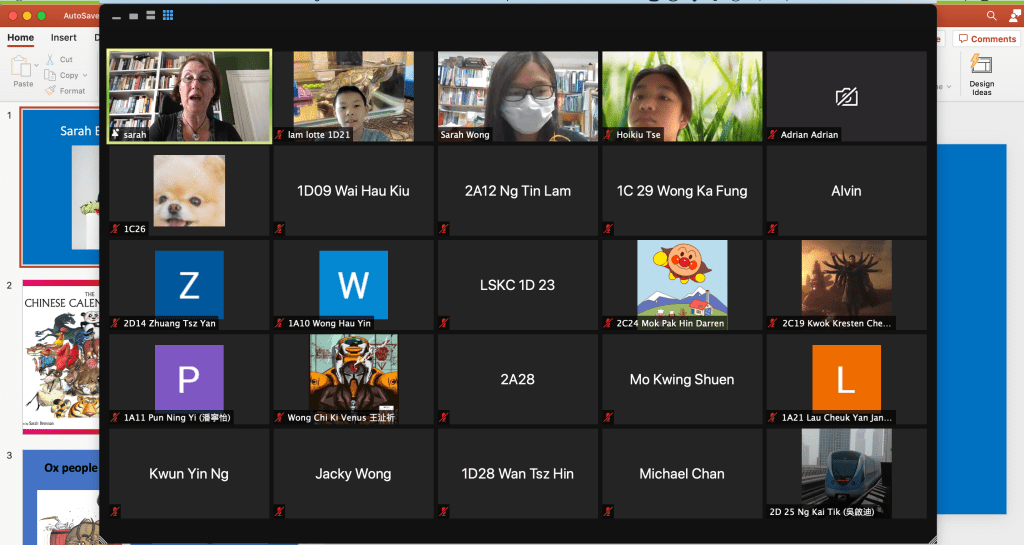Choose the stacked thumbnails view icon
1024x545 pixels.
pos(150,16)
